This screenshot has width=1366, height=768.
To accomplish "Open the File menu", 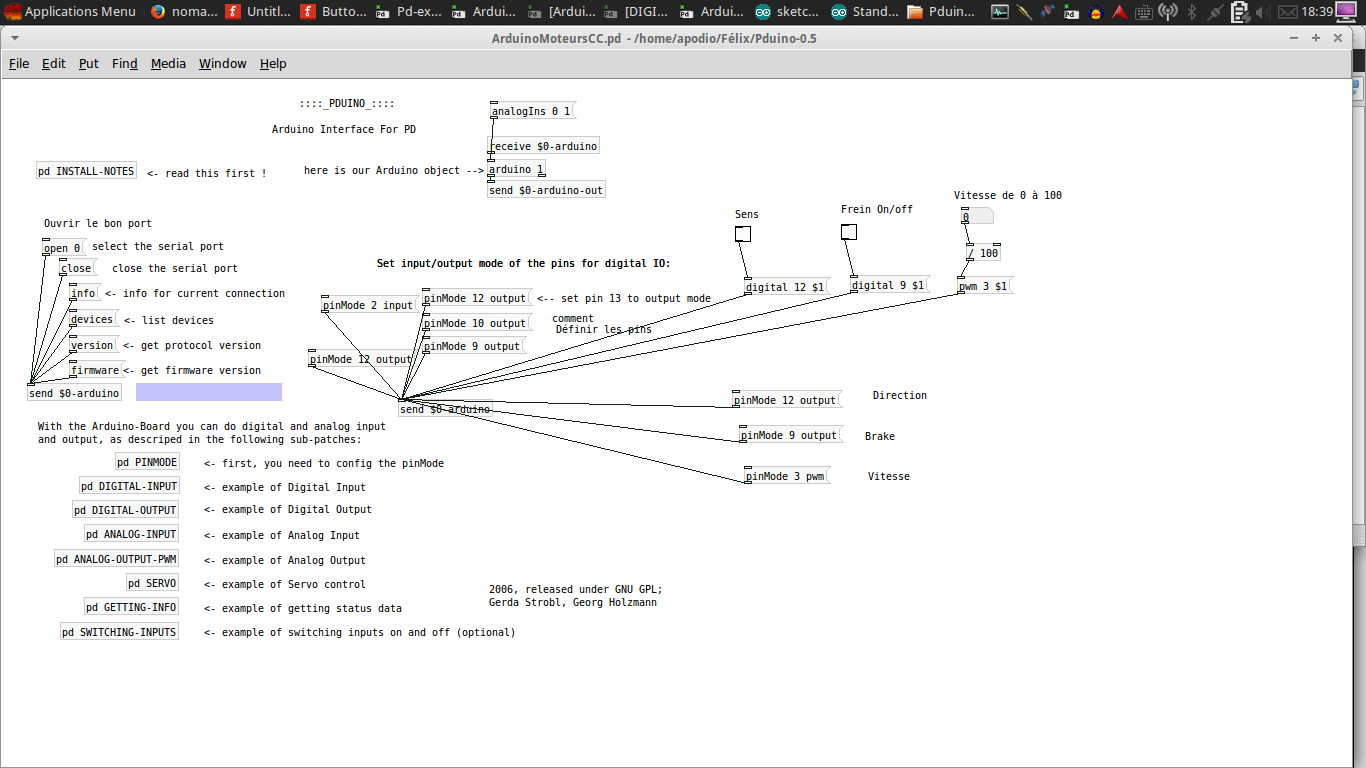I will 19,63.
